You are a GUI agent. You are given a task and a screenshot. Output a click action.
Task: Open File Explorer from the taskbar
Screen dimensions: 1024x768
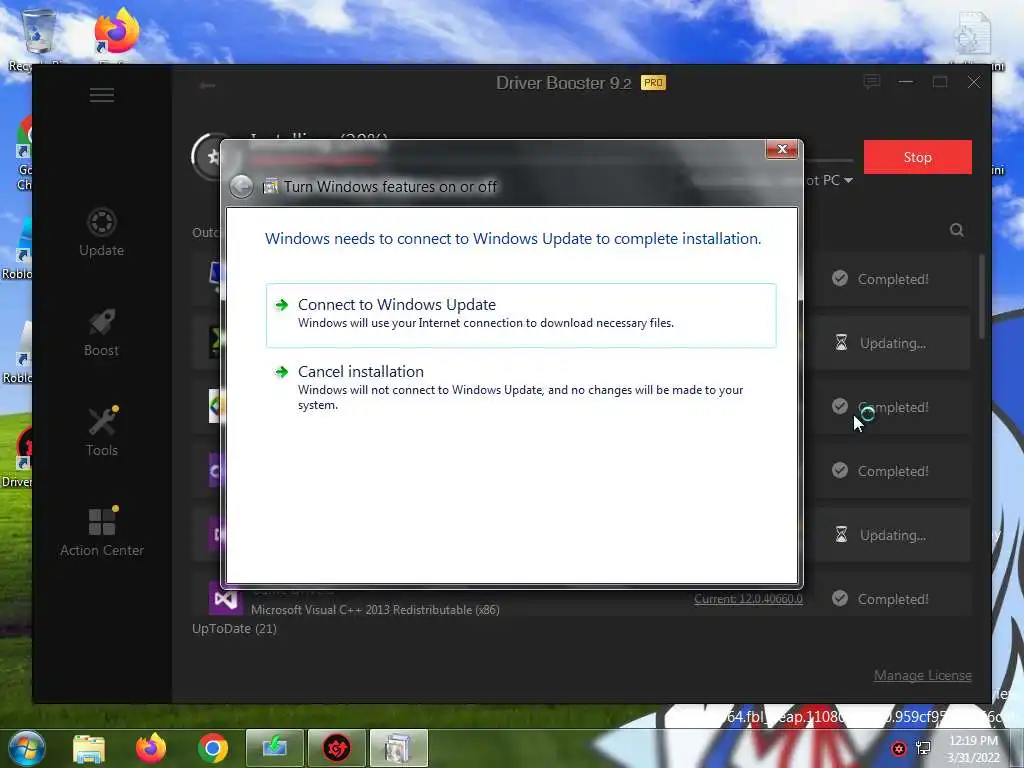(x=89, y=748)
